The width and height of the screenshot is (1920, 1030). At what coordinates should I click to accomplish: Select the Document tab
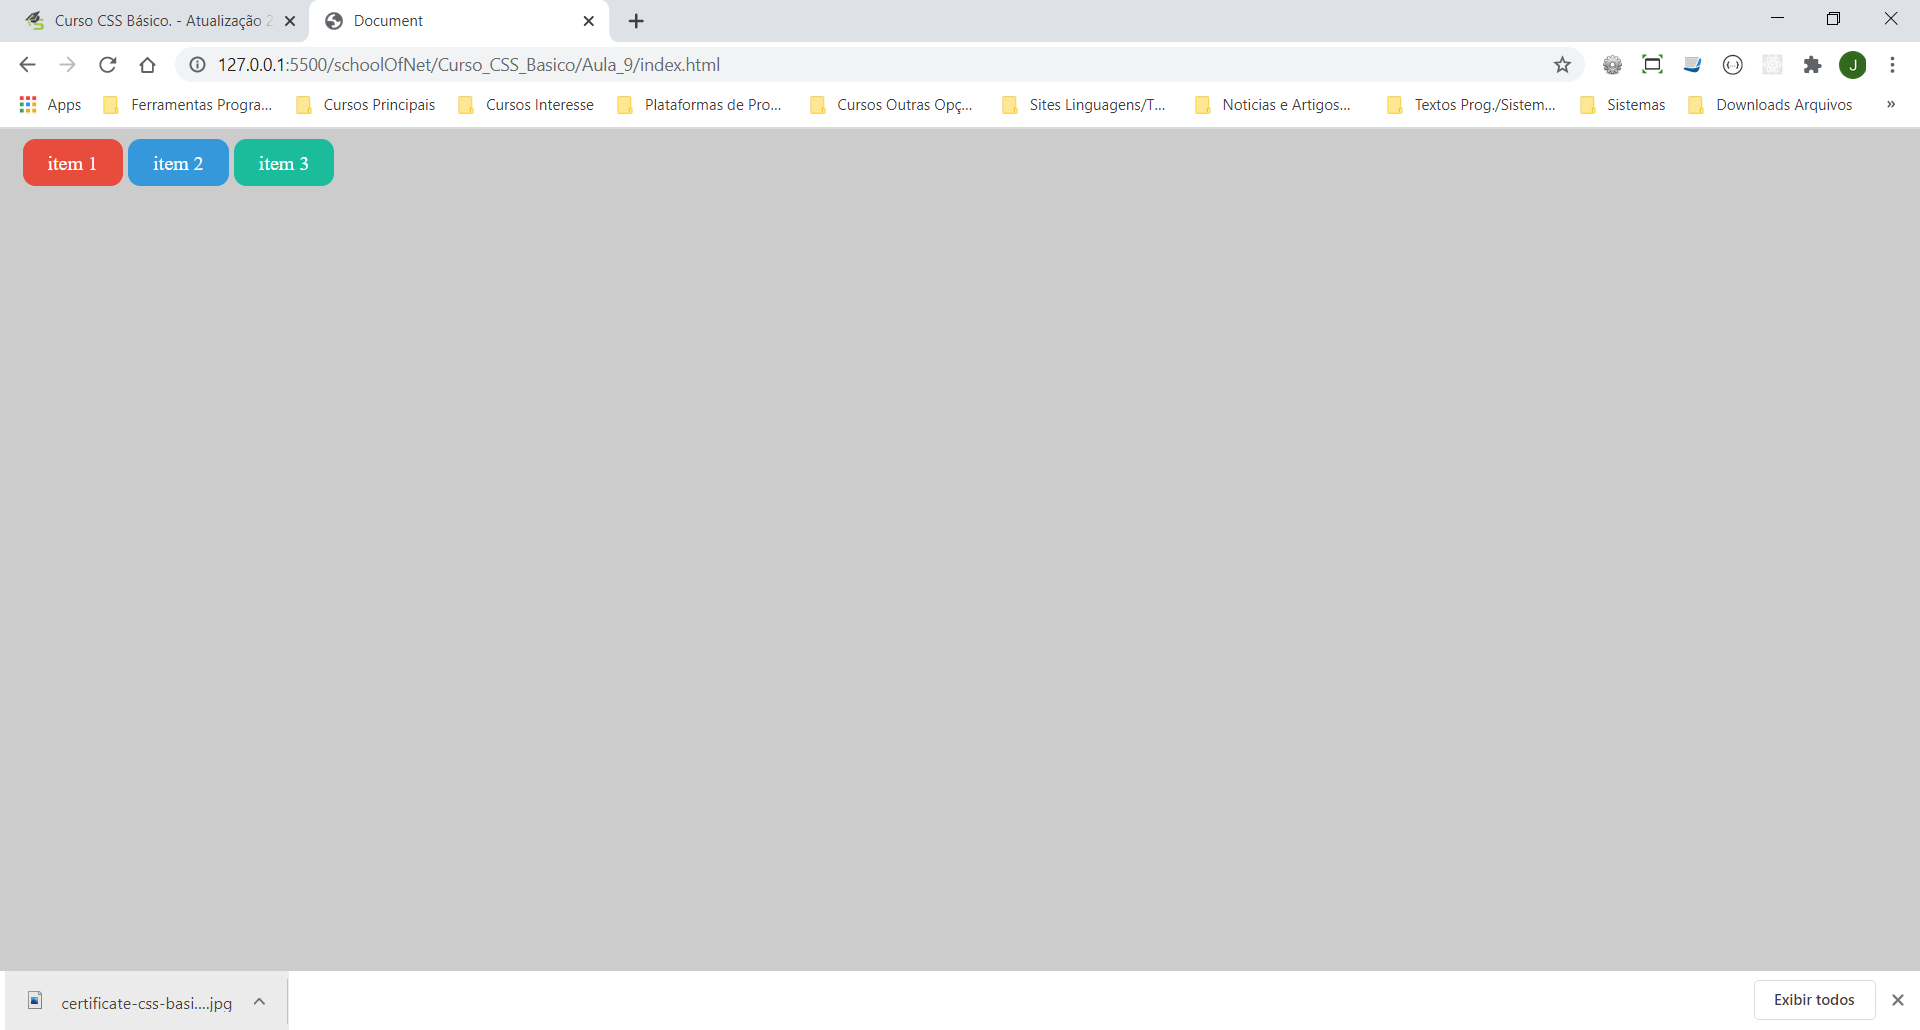(x=460, y=21)
